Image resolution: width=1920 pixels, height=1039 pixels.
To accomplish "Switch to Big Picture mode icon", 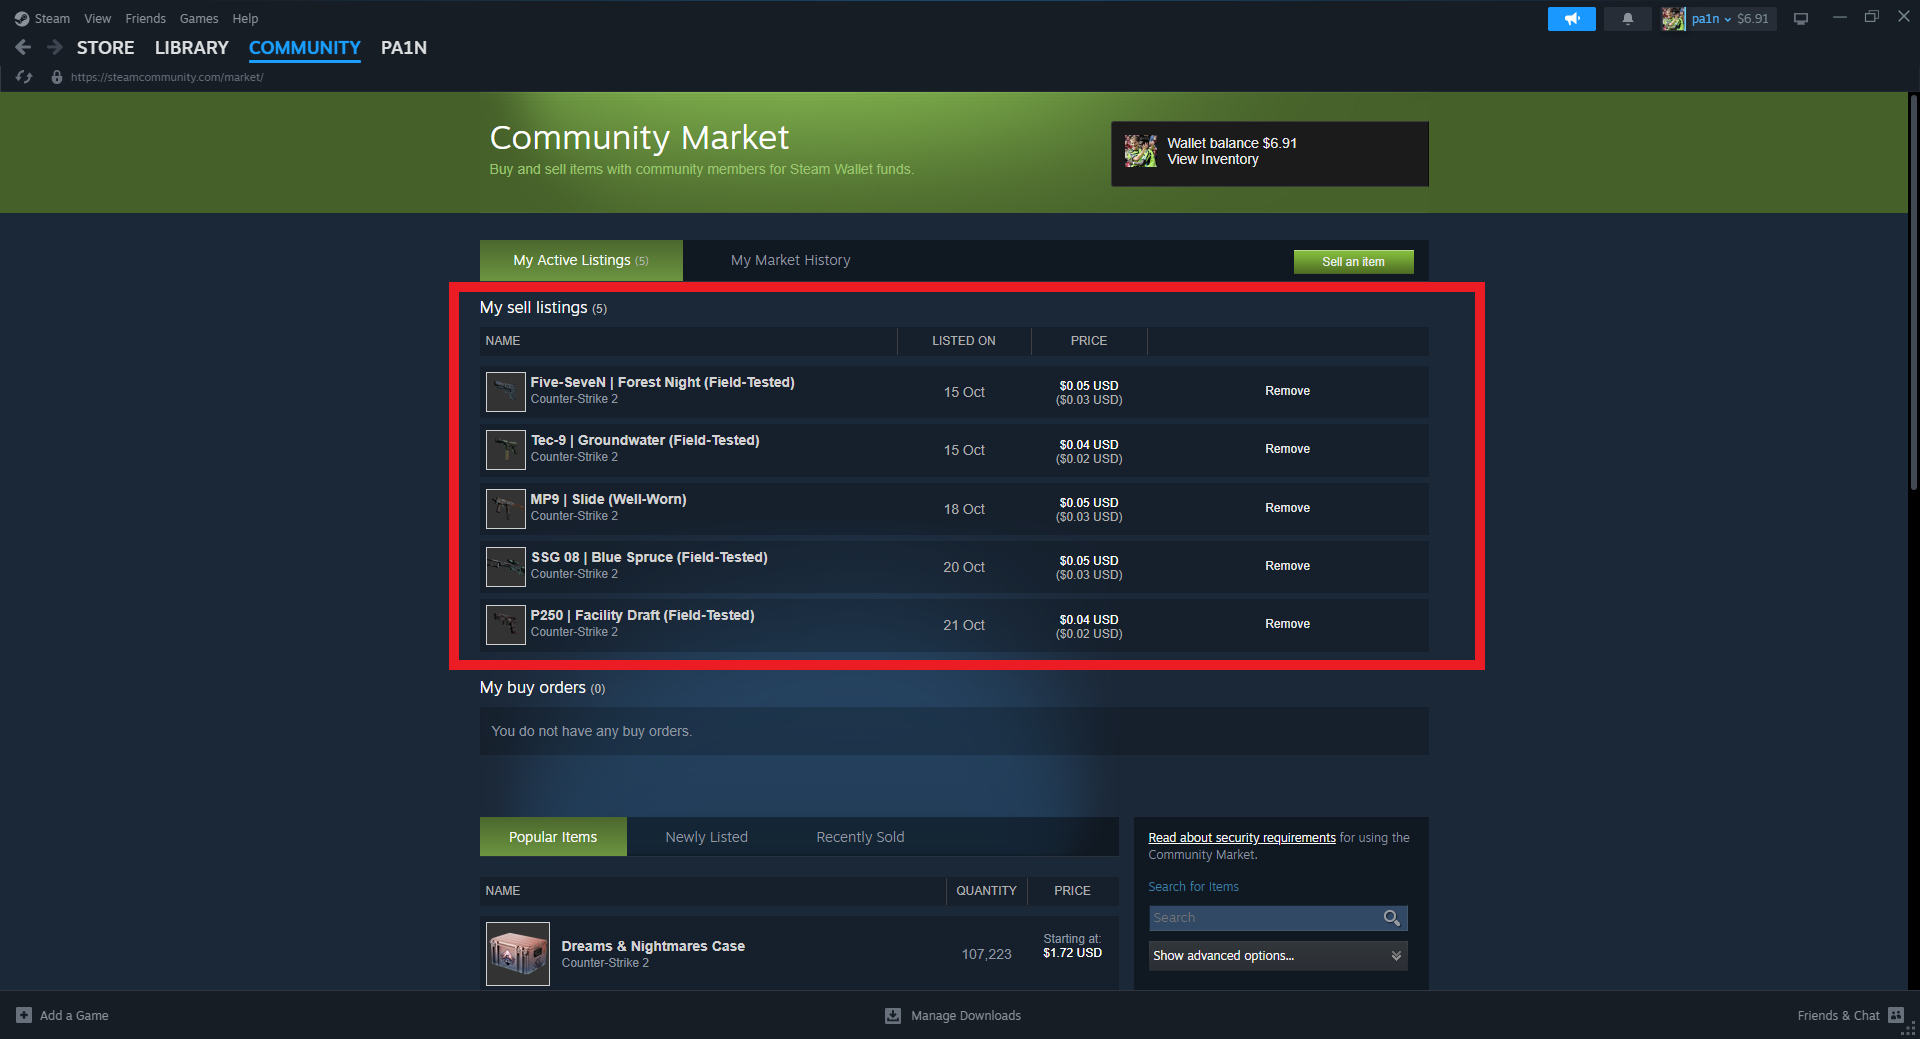I will pyautogui.click(x=1801, y=19).
